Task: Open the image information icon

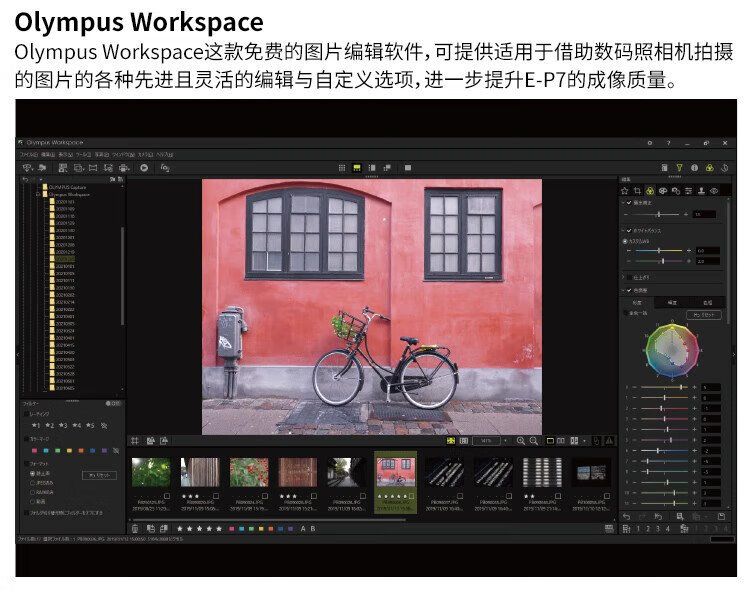Action: (694, 168)
